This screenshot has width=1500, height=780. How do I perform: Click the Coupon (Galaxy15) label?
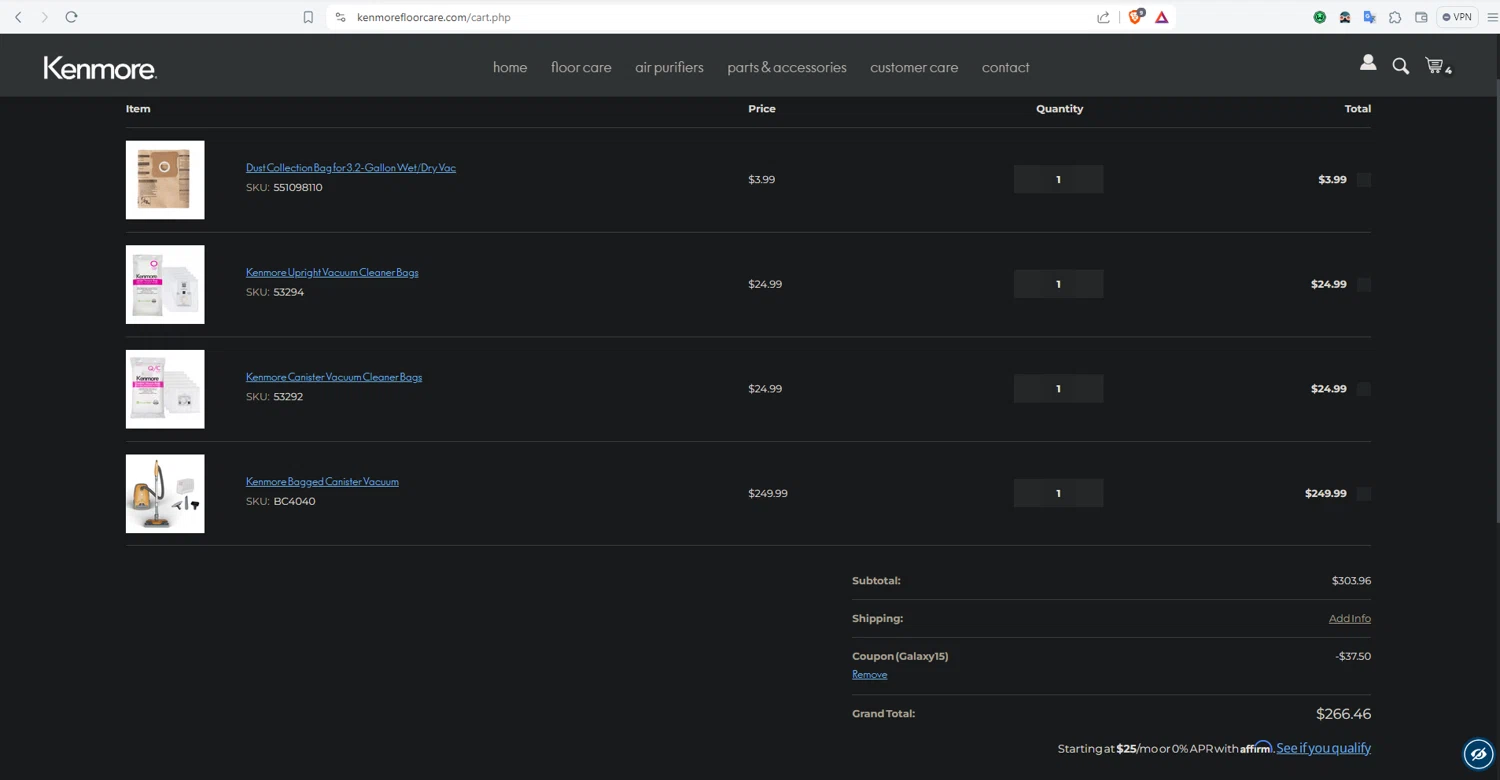click(900, 657)
